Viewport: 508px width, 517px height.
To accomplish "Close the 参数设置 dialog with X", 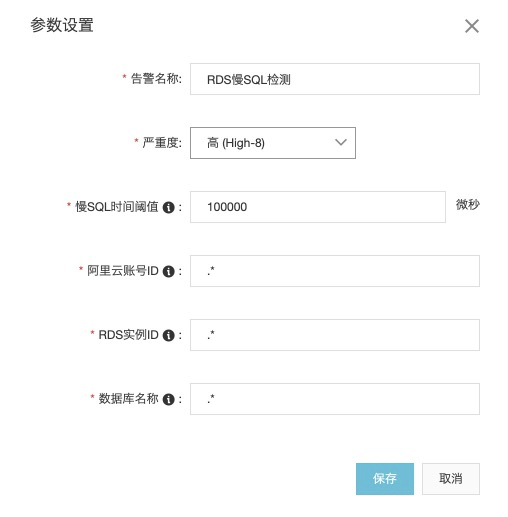I will (472, 26).
